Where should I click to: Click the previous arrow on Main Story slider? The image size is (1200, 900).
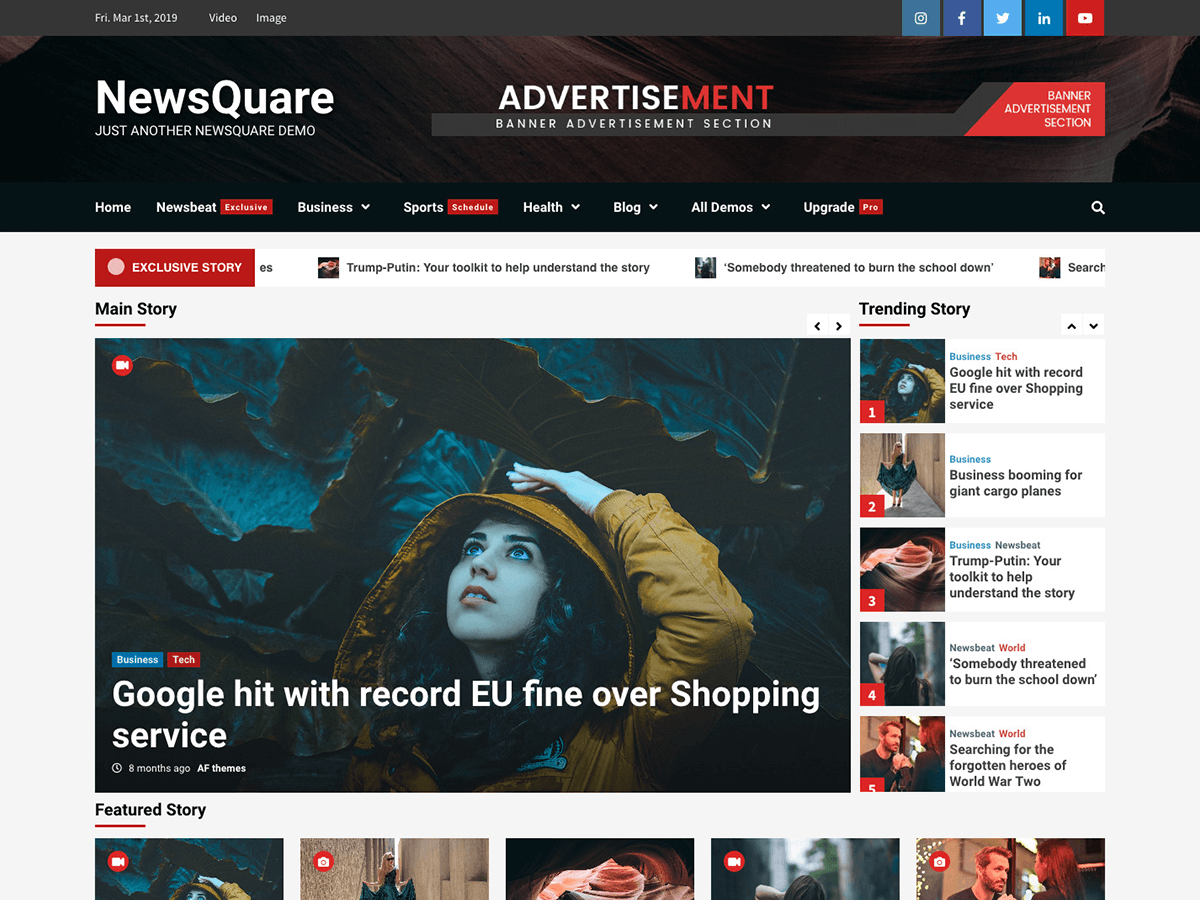[x=817, y=325]
